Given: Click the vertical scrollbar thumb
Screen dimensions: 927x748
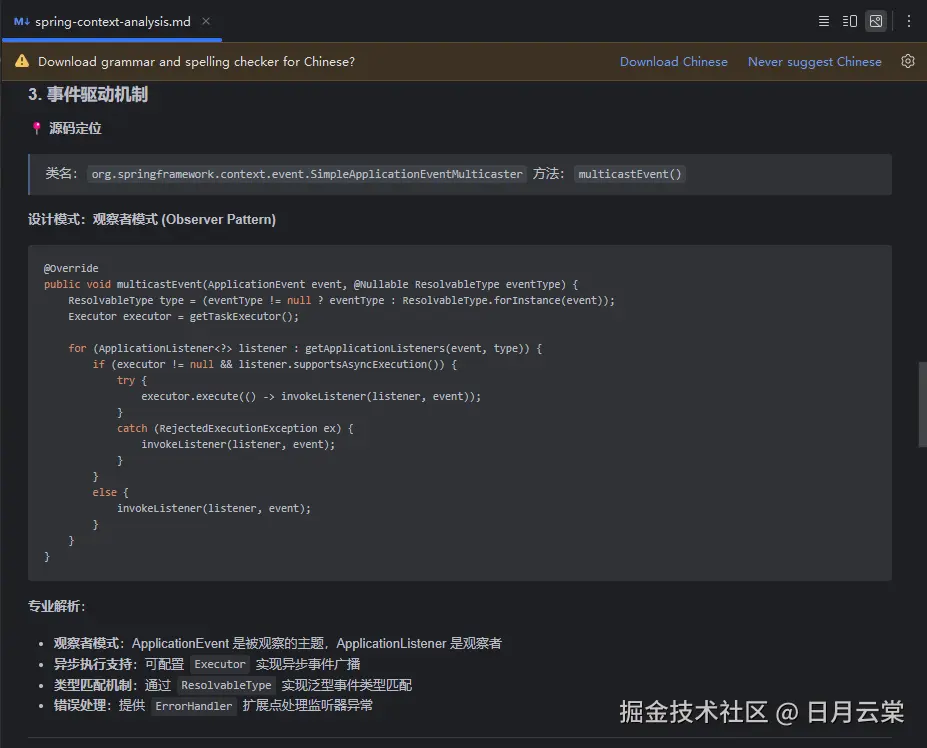Looking at the screenshot, I should coord(922,404).
